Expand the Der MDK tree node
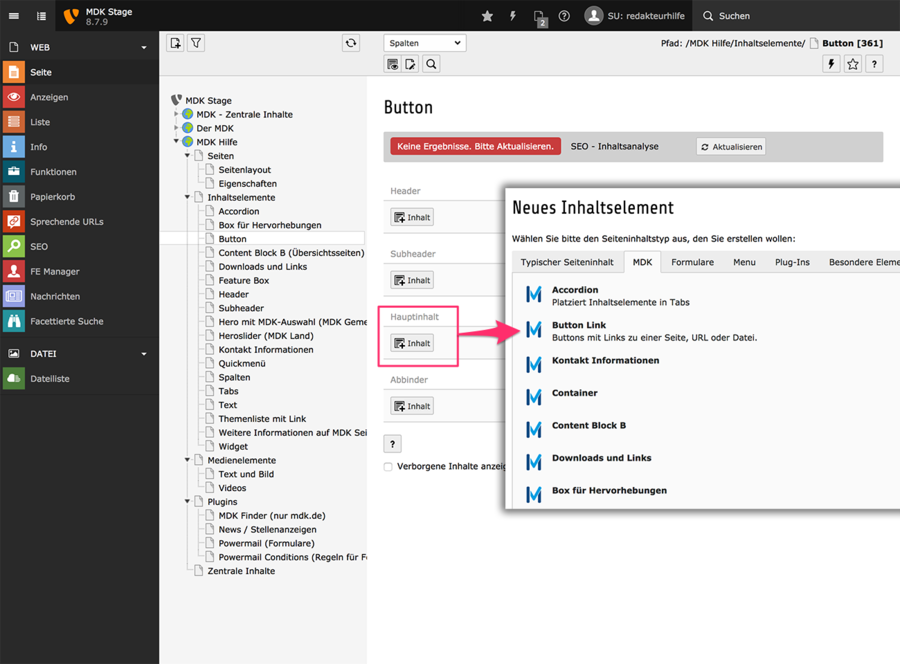The width and height of the screenshot is (900, 664). 176,128
